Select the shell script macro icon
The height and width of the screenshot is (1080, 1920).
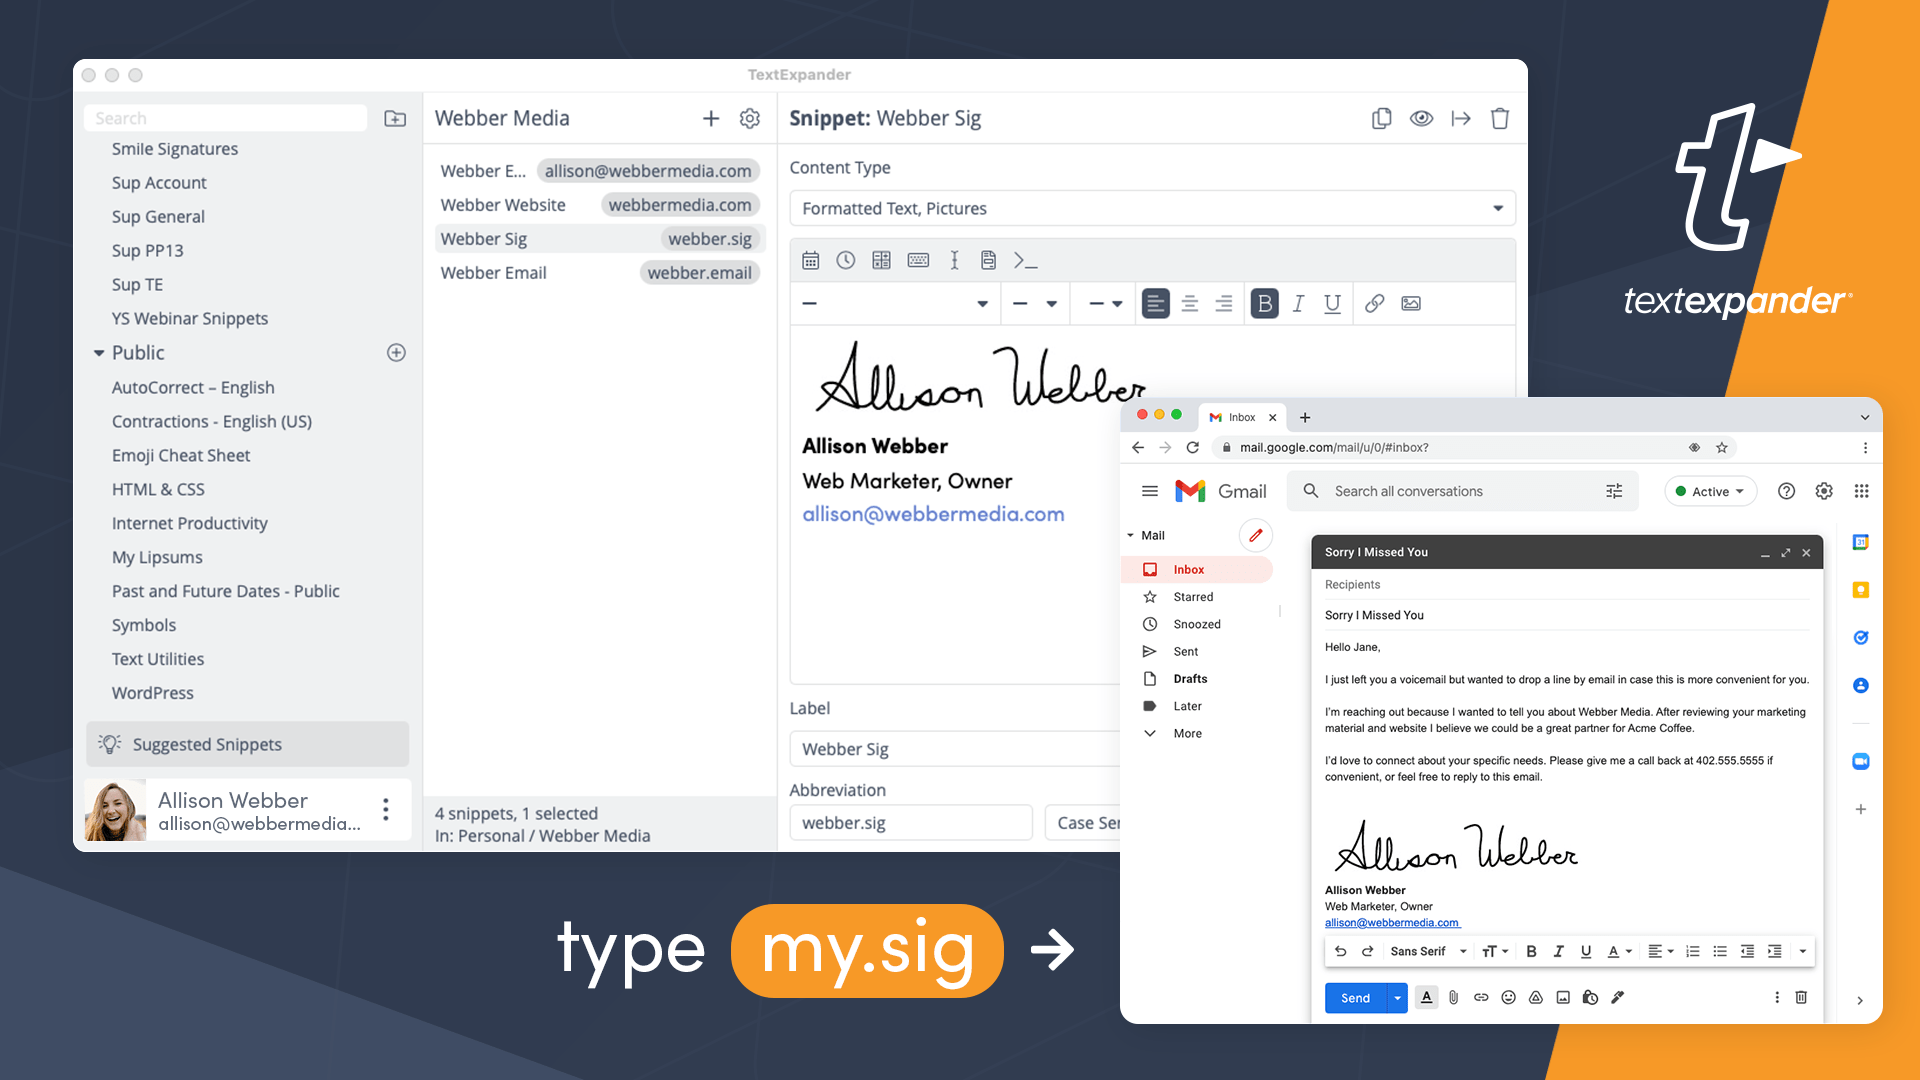1027,260
